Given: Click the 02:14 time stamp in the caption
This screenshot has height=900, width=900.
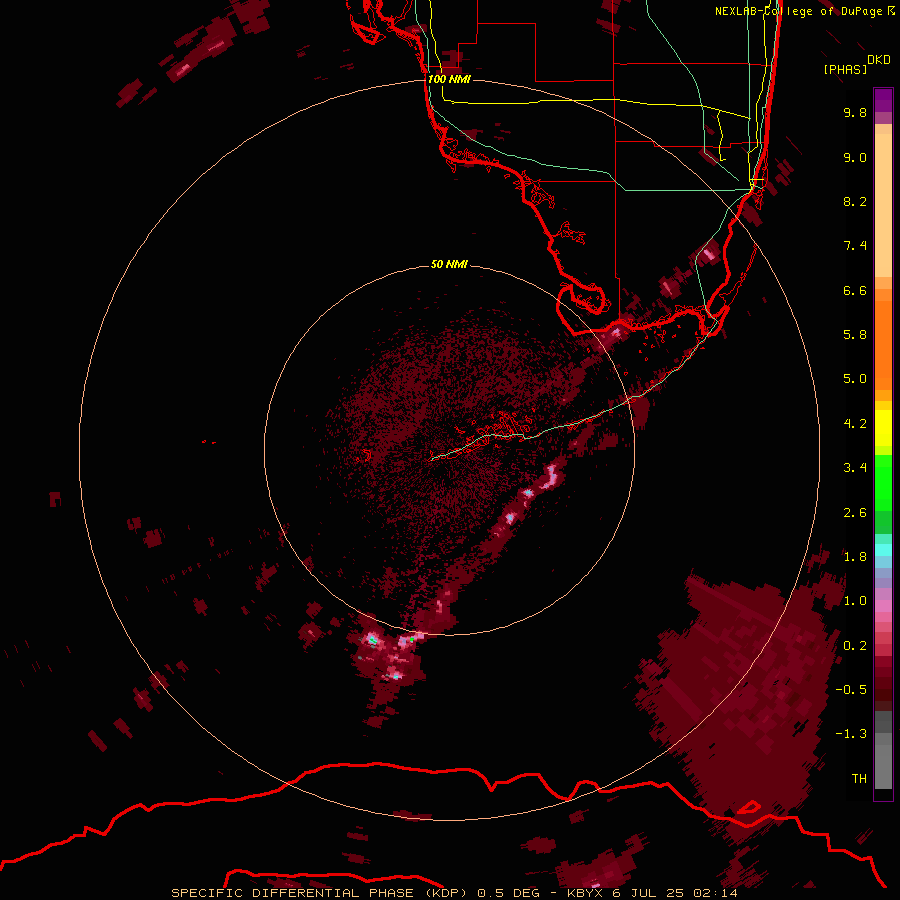Looking at the screenshot, I should pos(715,893).
